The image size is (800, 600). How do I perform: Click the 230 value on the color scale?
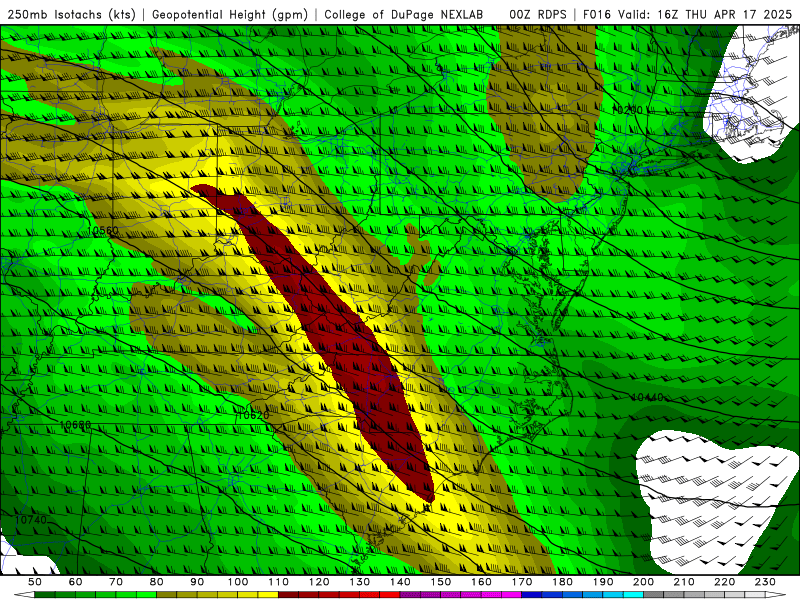765,582
